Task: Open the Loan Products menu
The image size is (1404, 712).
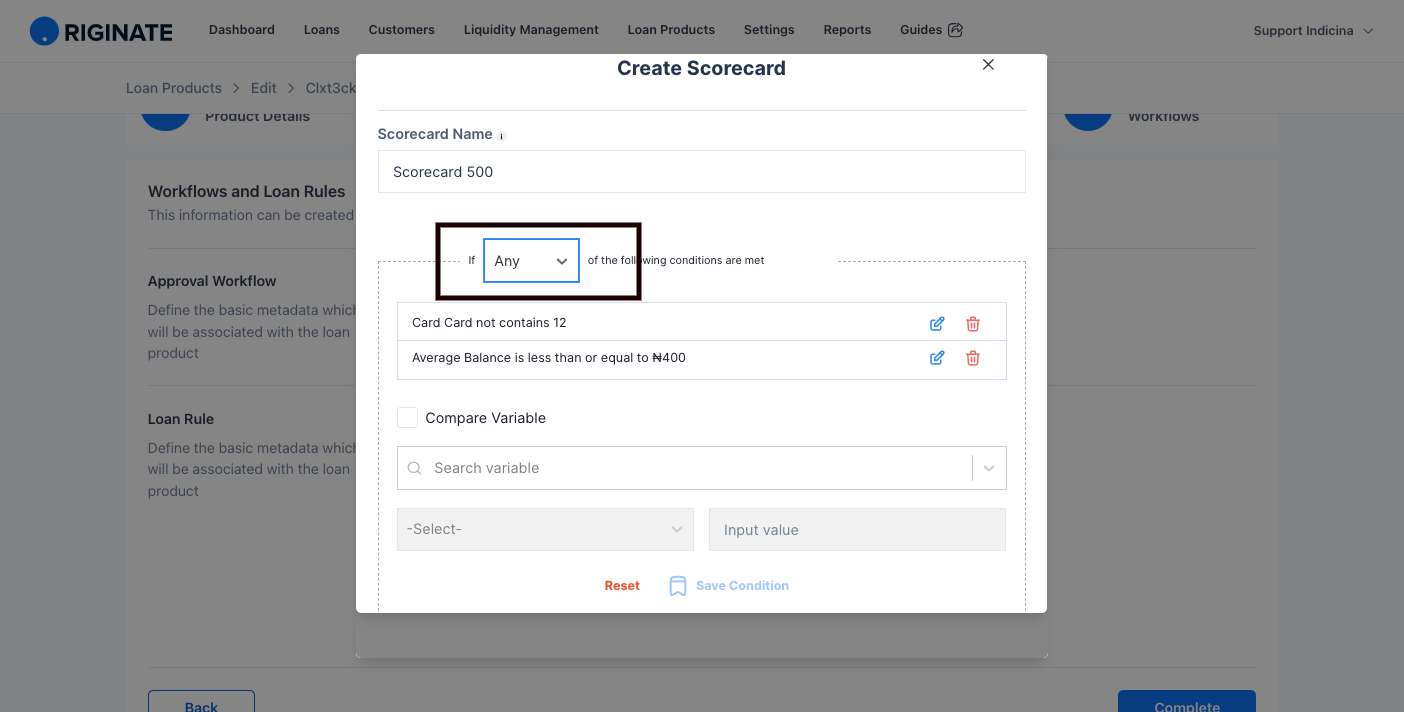Action: pos(671,30)
